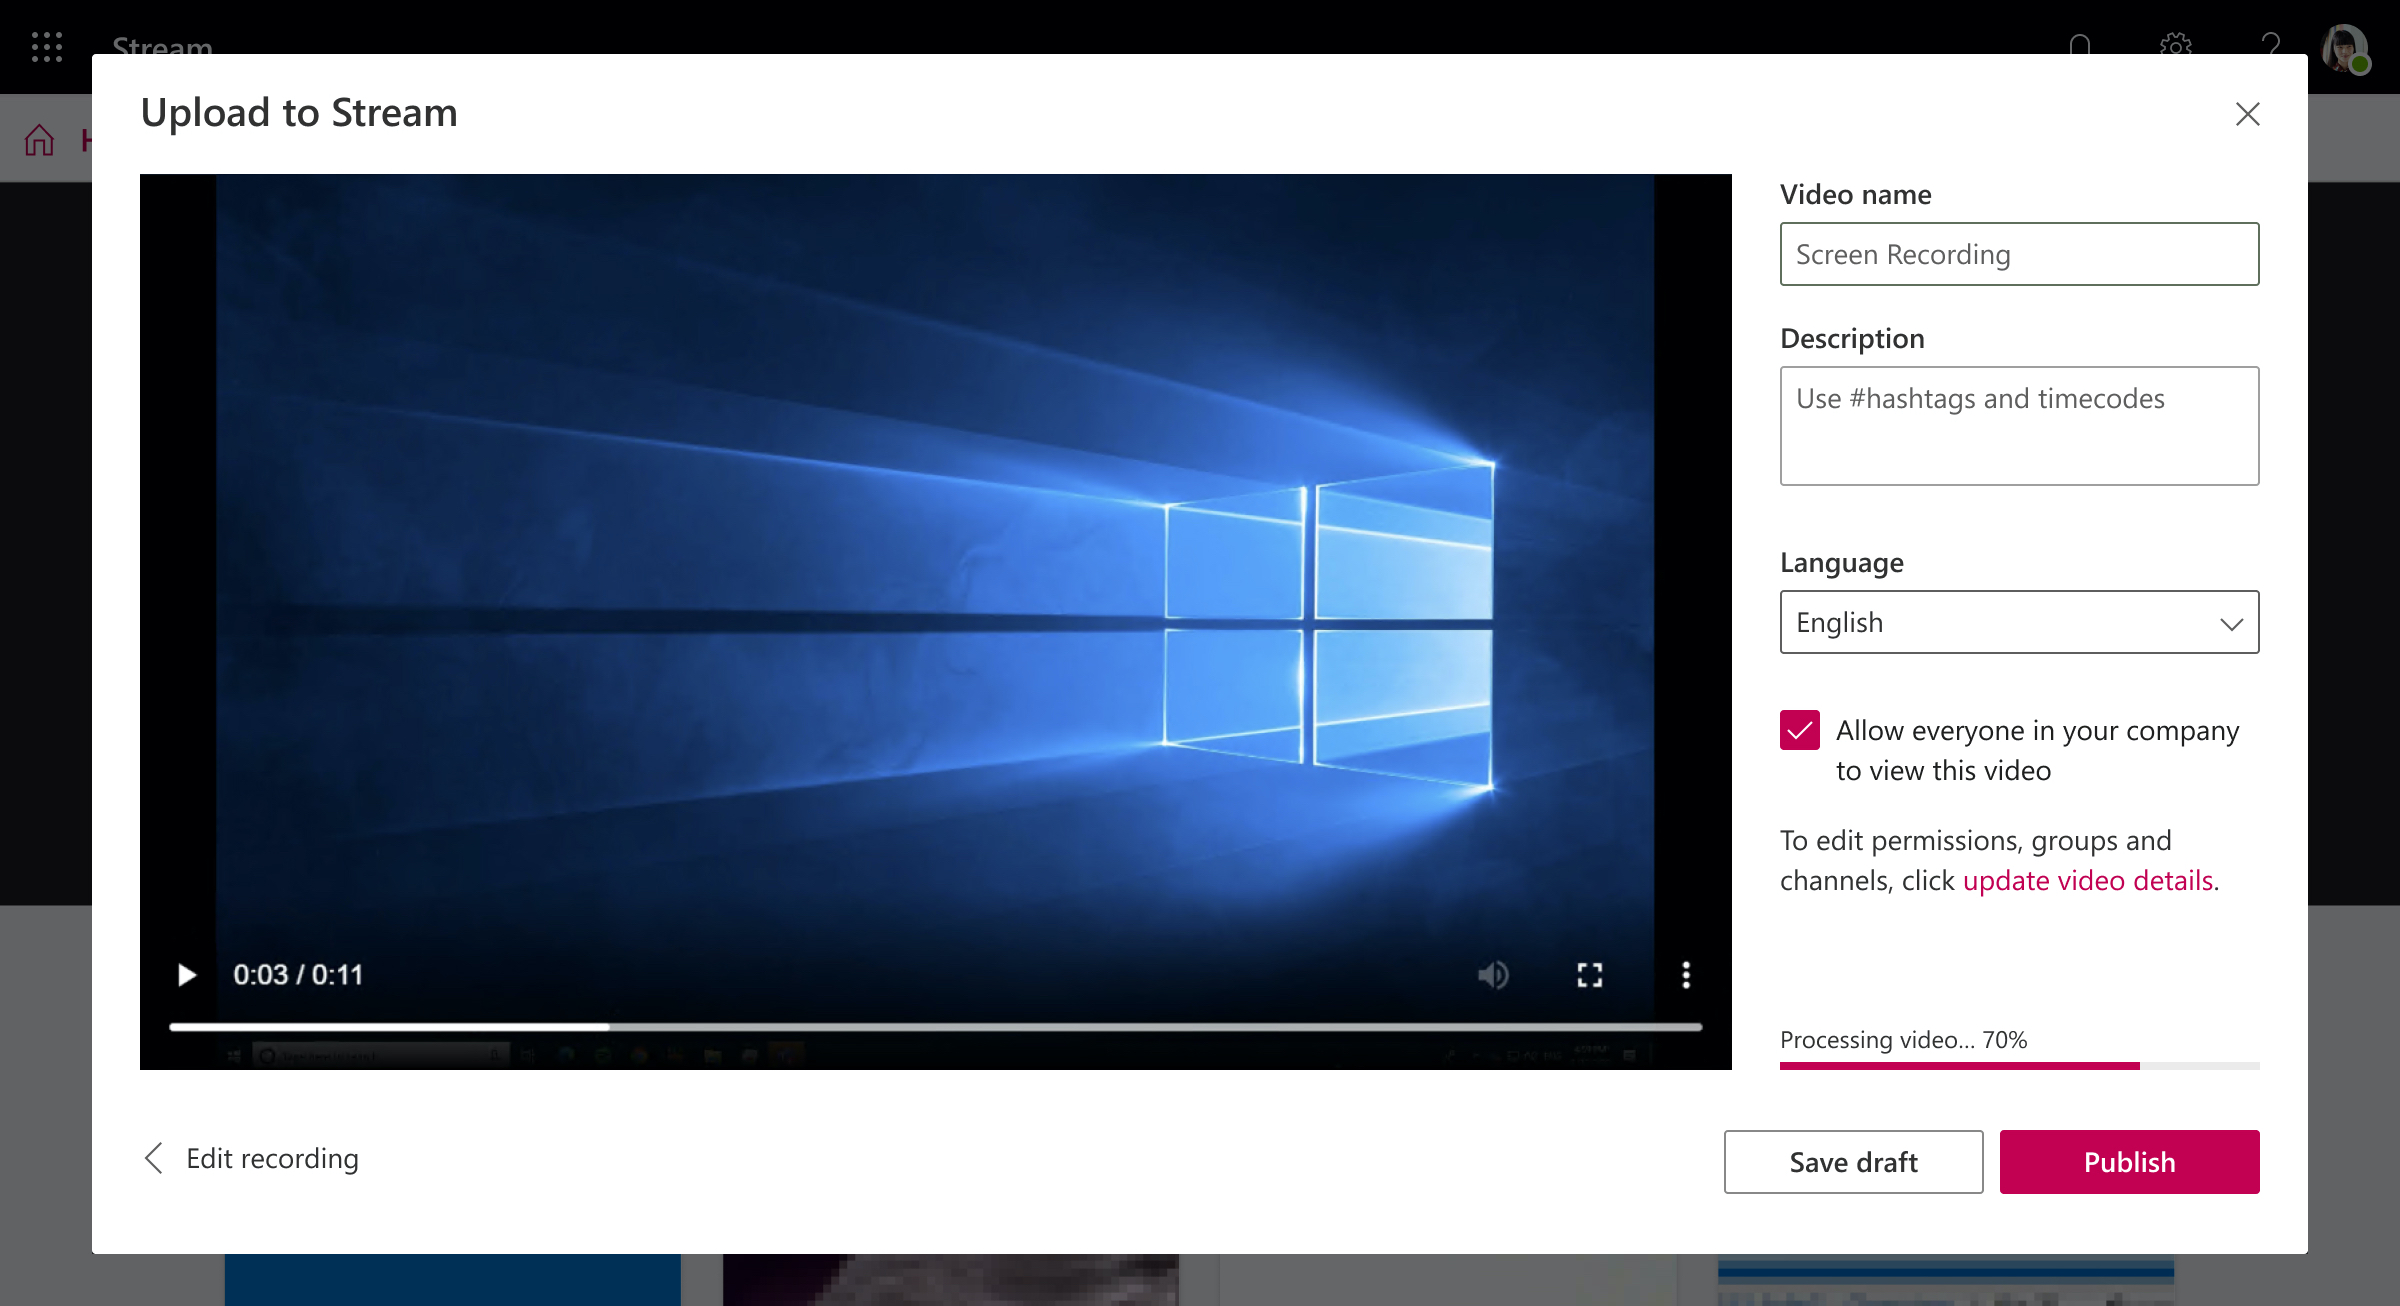Publish the video

click(2129, 1162)
